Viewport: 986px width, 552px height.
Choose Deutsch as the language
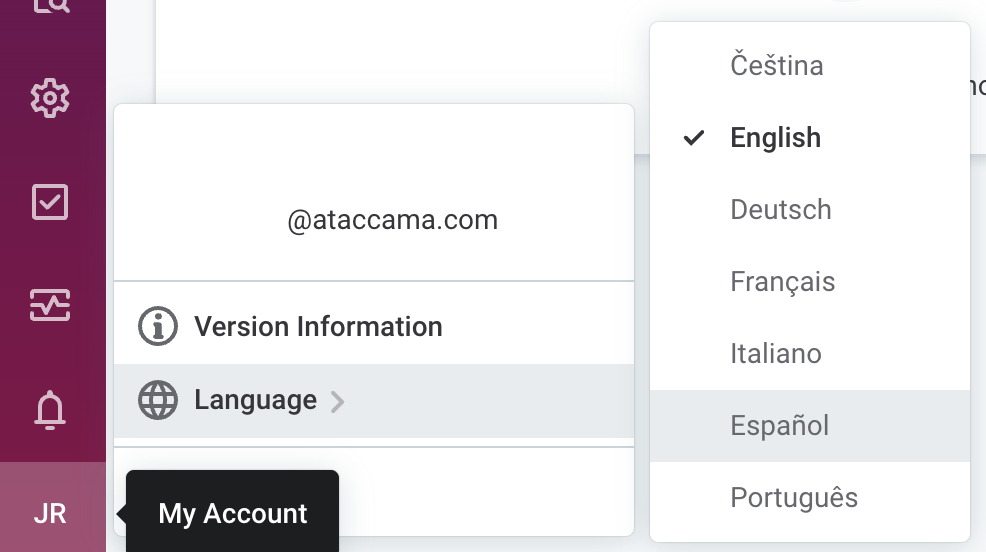pyautogui.click(x=781, y=210)
